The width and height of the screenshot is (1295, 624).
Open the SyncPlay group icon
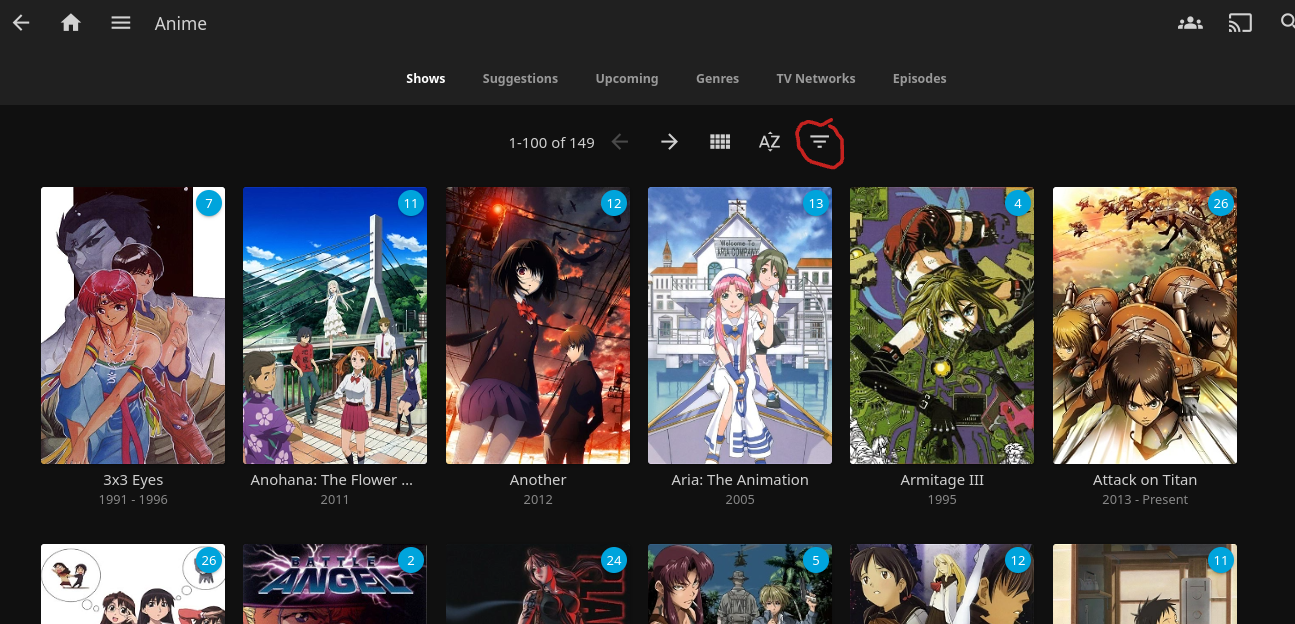click(x=1190, y=23)
